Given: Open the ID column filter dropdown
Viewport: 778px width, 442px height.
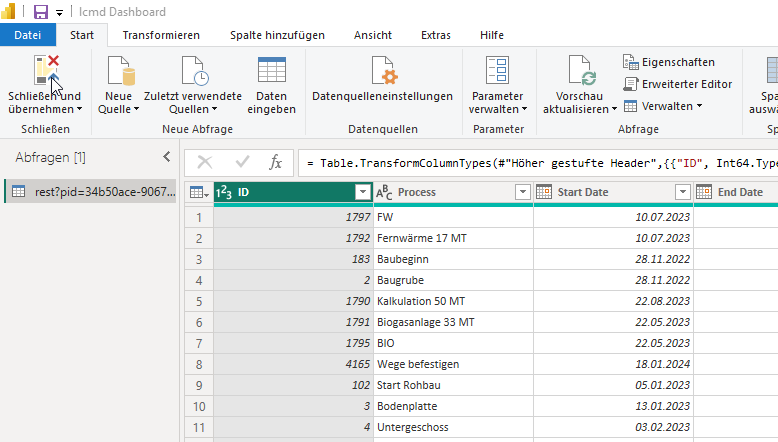Looking at the screenshot, I should pyautogui.click(x=362, y=192).
